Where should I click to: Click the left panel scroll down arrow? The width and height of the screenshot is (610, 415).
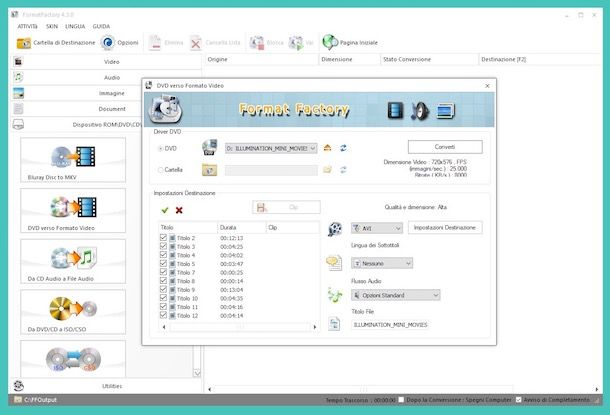197,373
